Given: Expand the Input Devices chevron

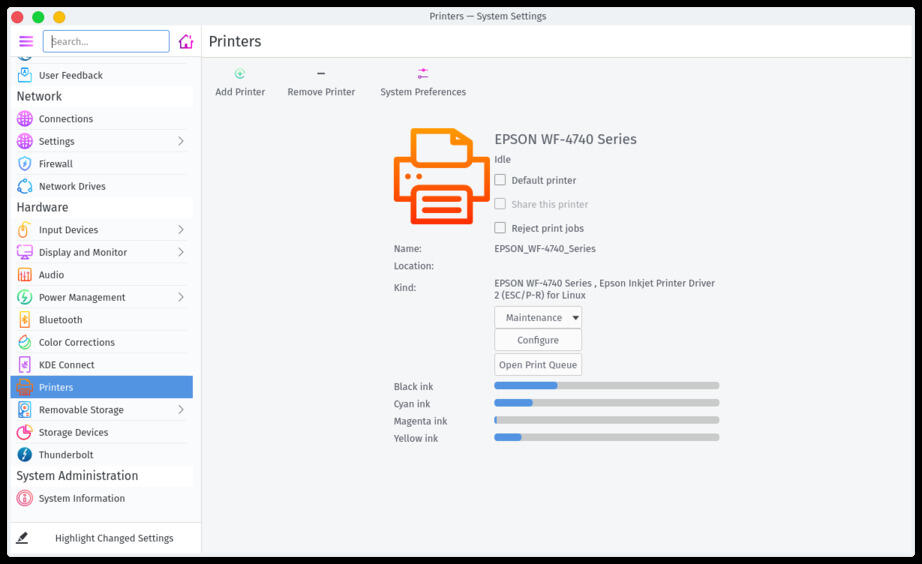Looking at the screenshot, I should (x=181, y=229).
